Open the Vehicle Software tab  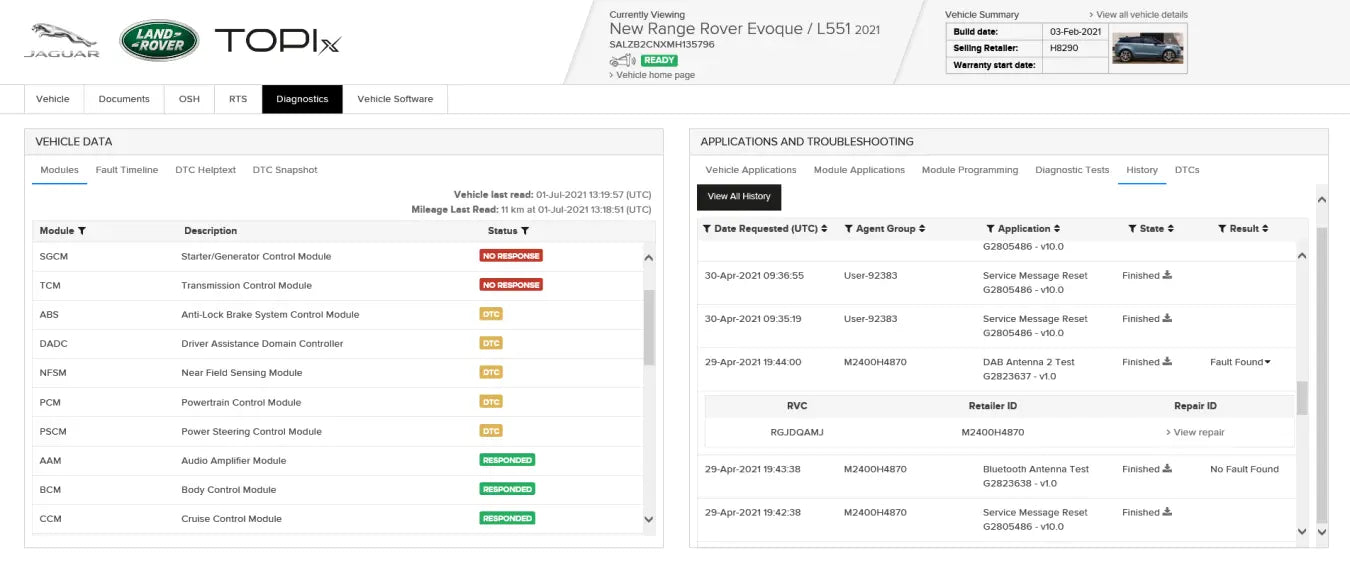(395, 99)
